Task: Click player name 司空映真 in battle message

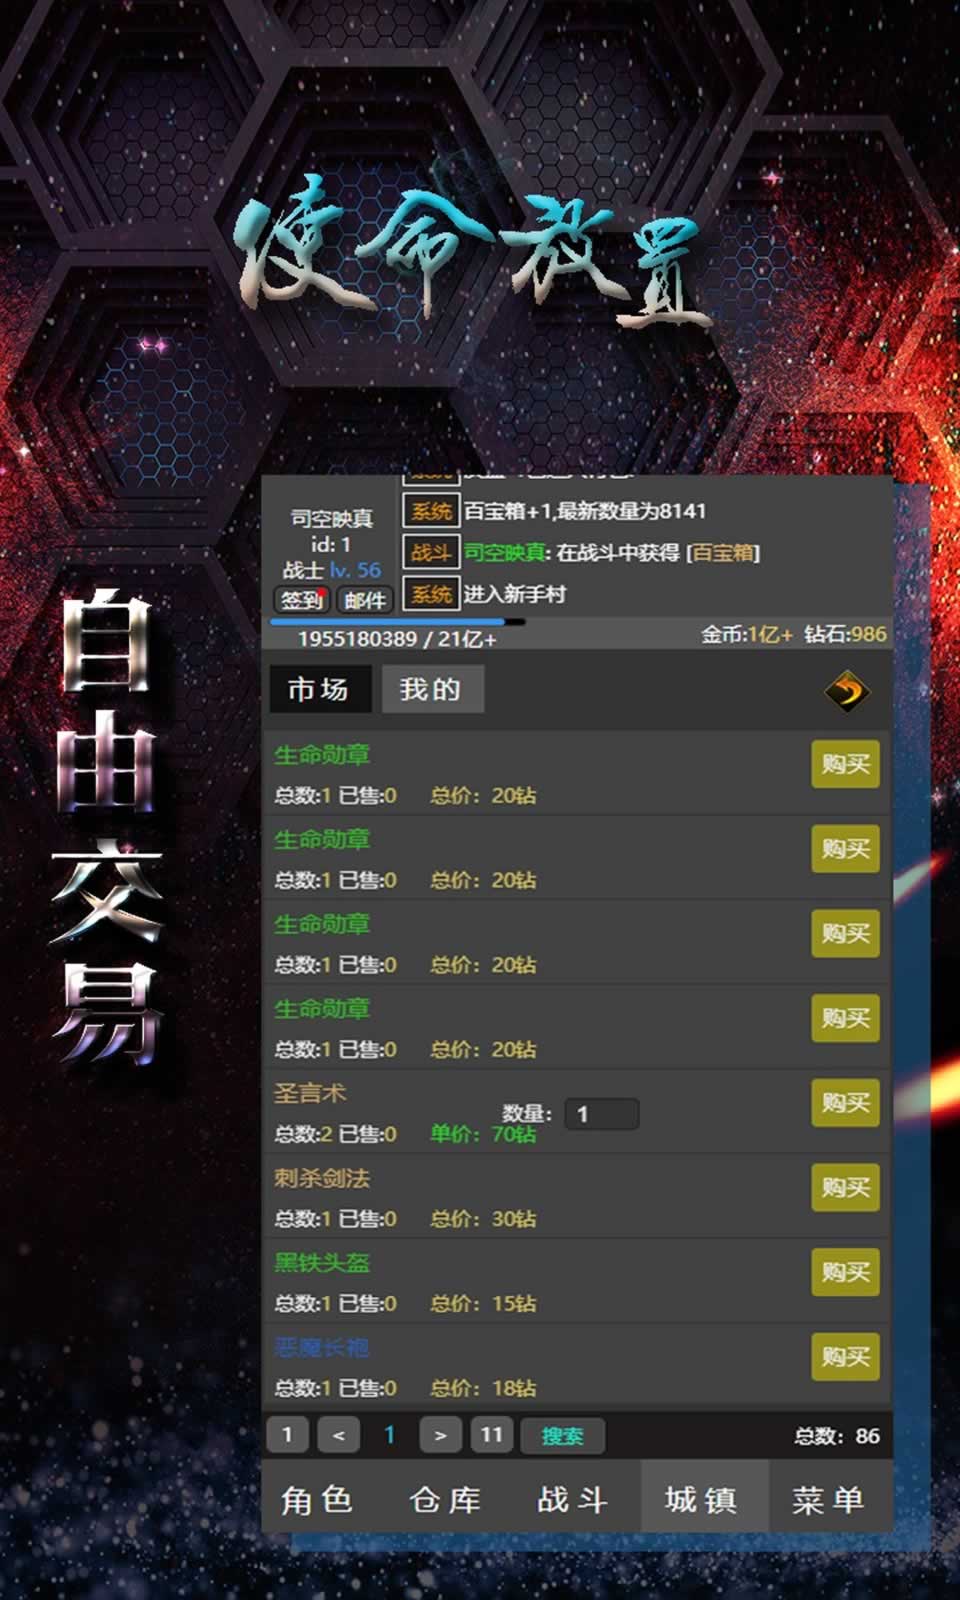Action: (505, 552)
